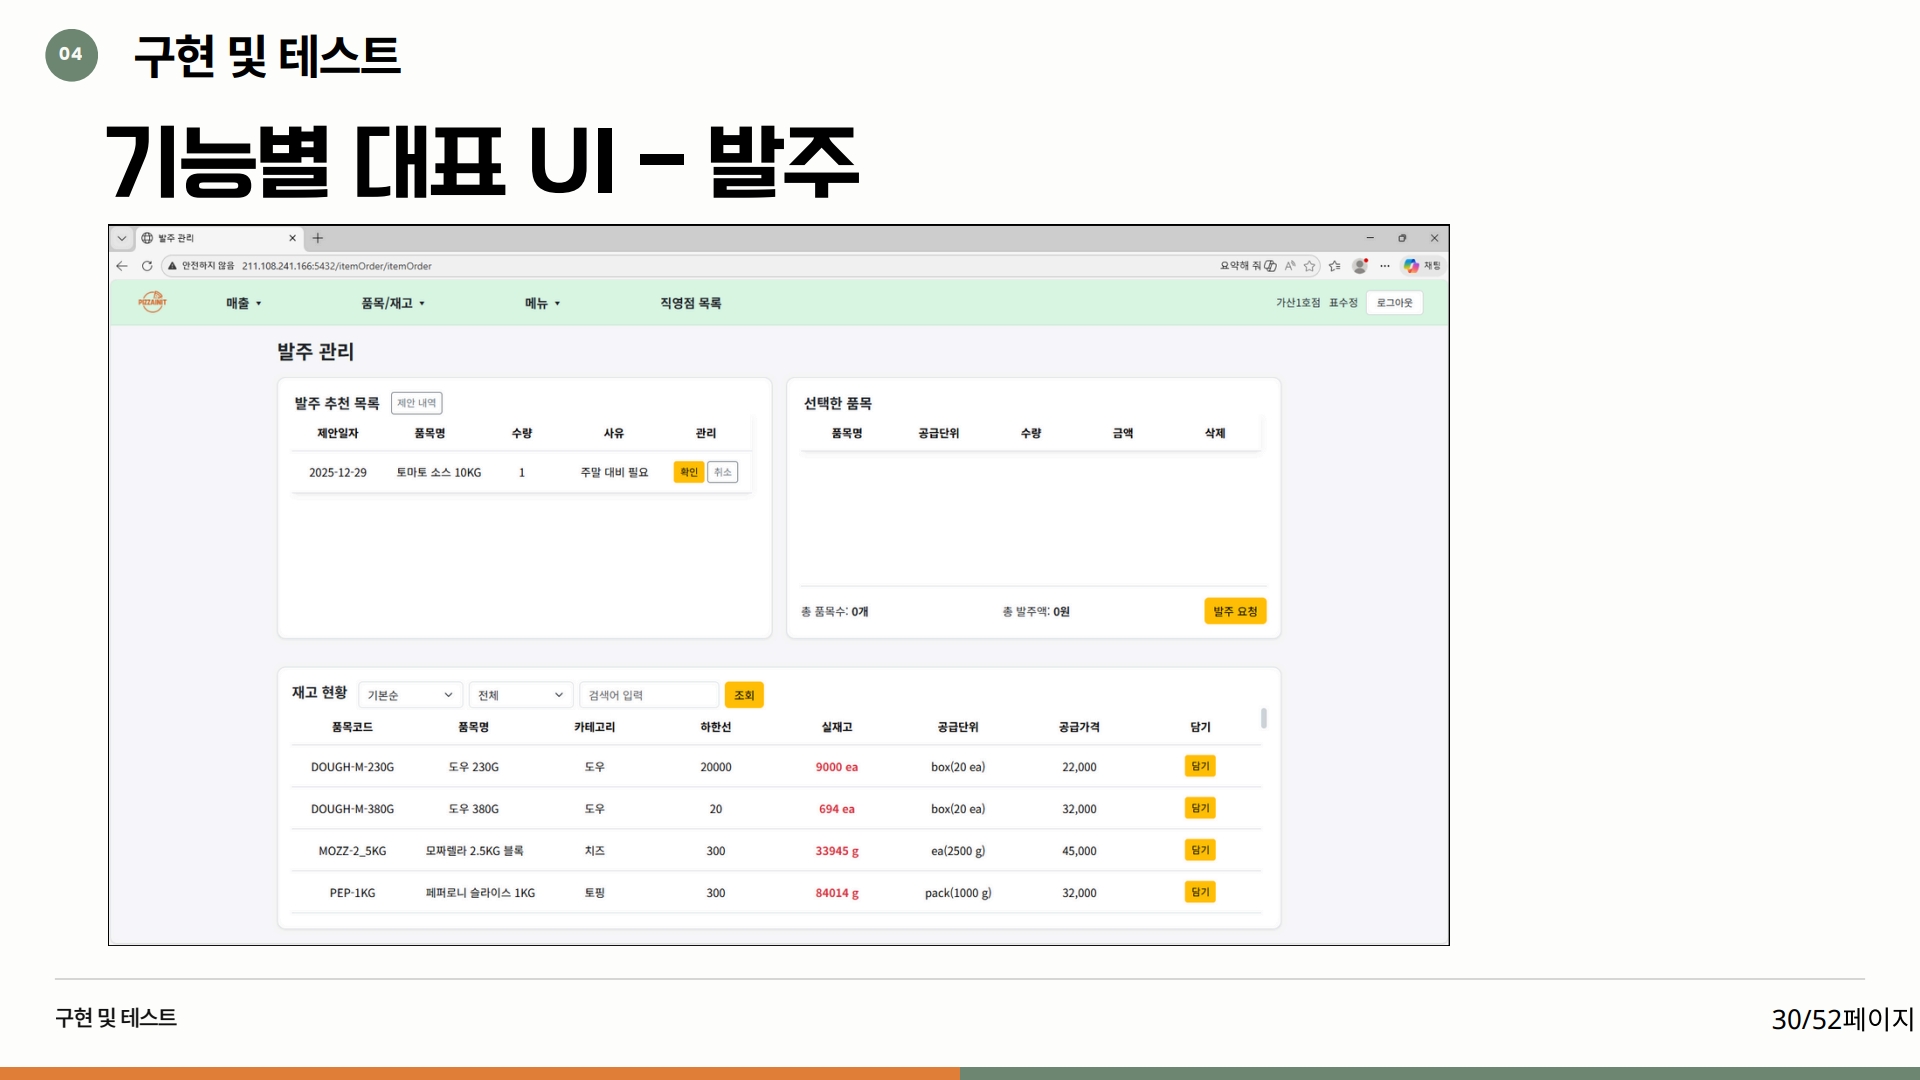Click the favorites star icon in address bar

(1309, 266)
